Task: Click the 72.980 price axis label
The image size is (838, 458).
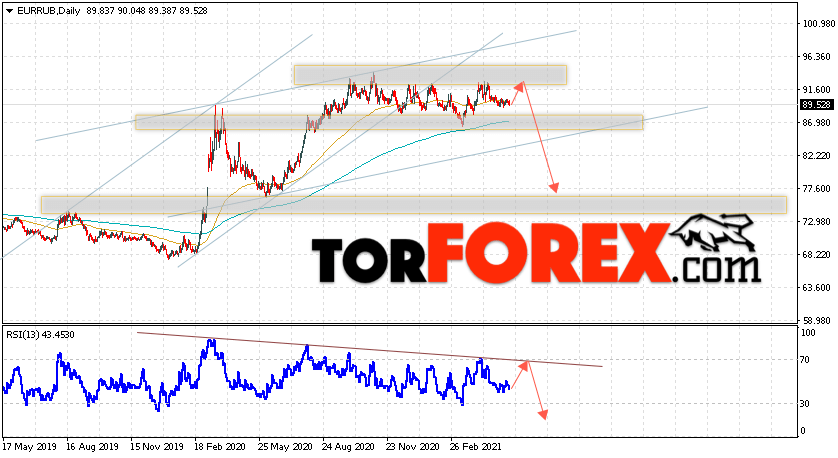Action: [x=817, y=222]
